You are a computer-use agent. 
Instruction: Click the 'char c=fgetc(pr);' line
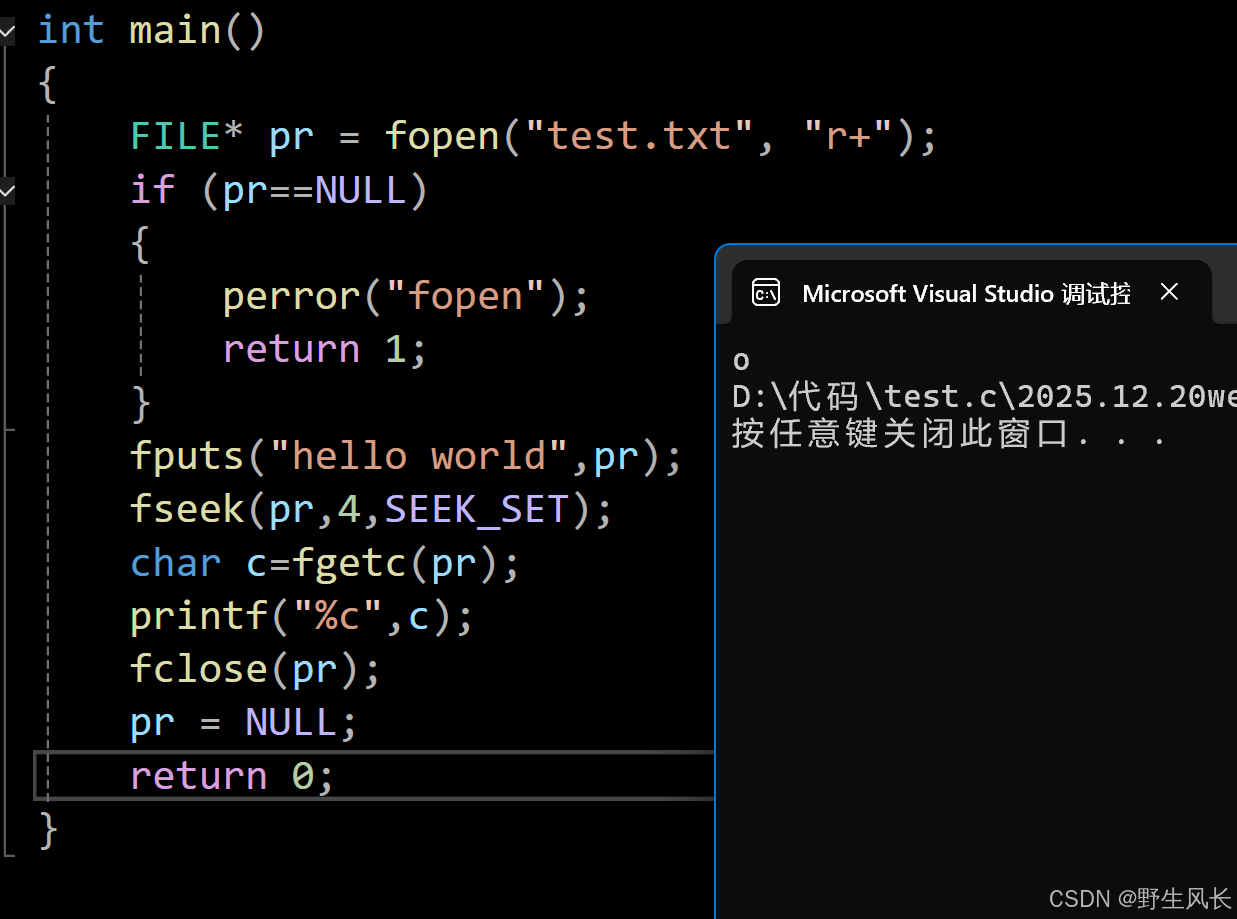tap(325, 563)
